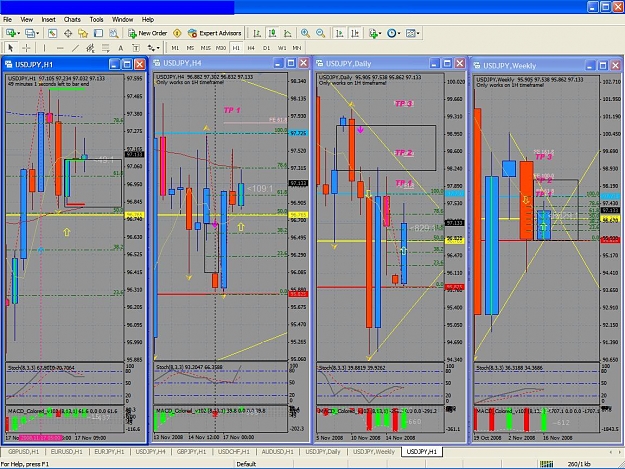Viewport: 625px width, 469px height.
Task: Switch to M15 timeframe
Action: pos(205,48)
